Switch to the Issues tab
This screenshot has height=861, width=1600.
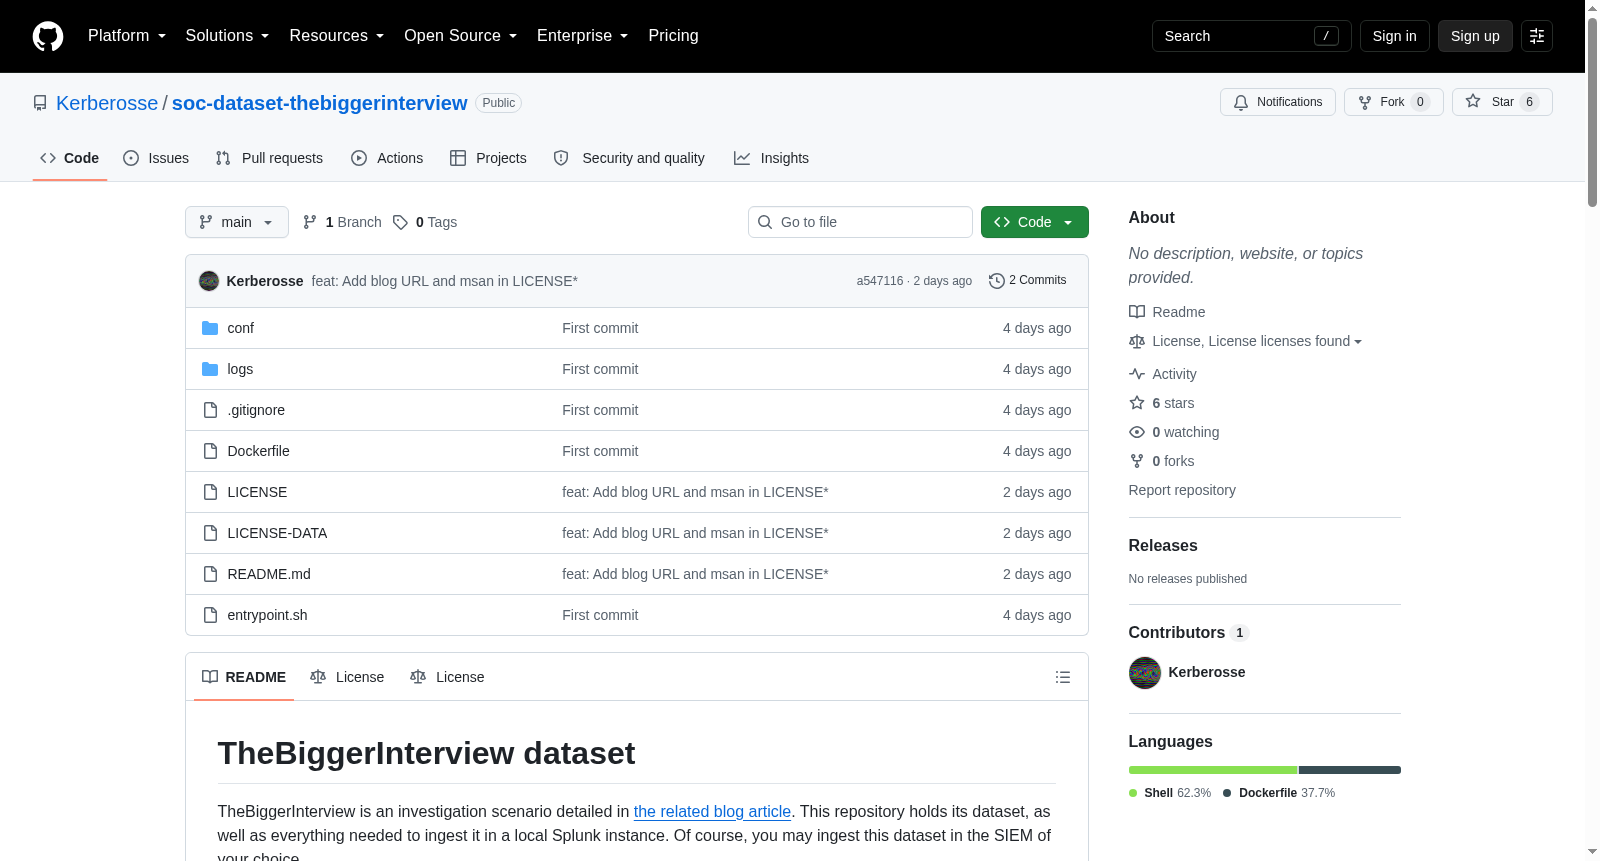pyautogui.click(x=156, y=158)
